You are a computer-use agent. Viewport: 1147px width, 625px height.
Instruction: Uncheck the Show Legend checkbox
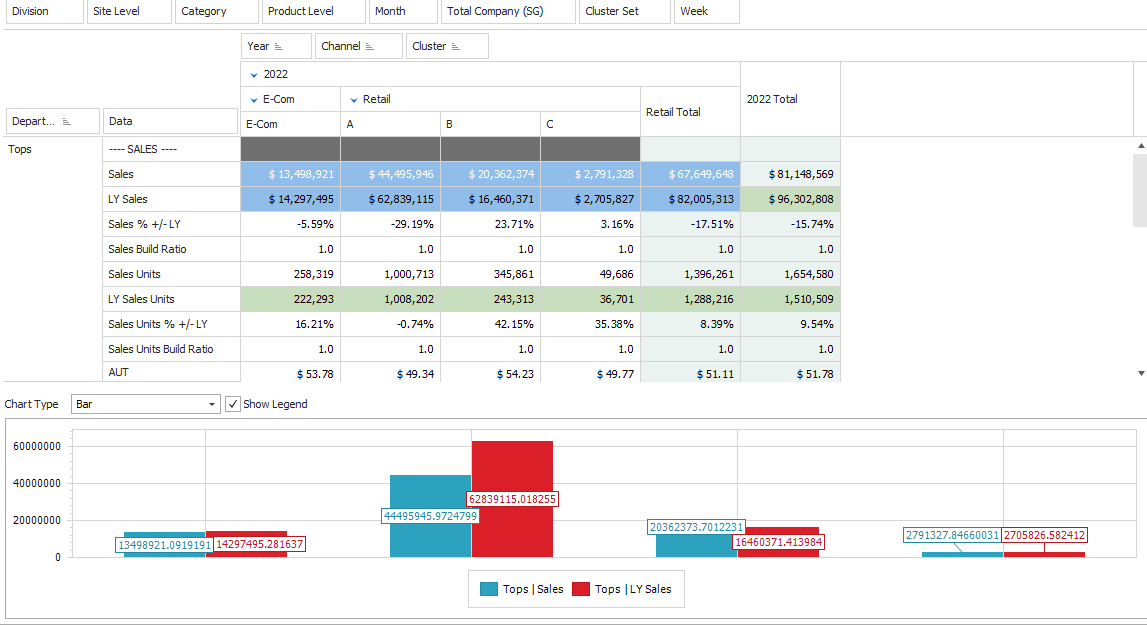click(234, 404)
